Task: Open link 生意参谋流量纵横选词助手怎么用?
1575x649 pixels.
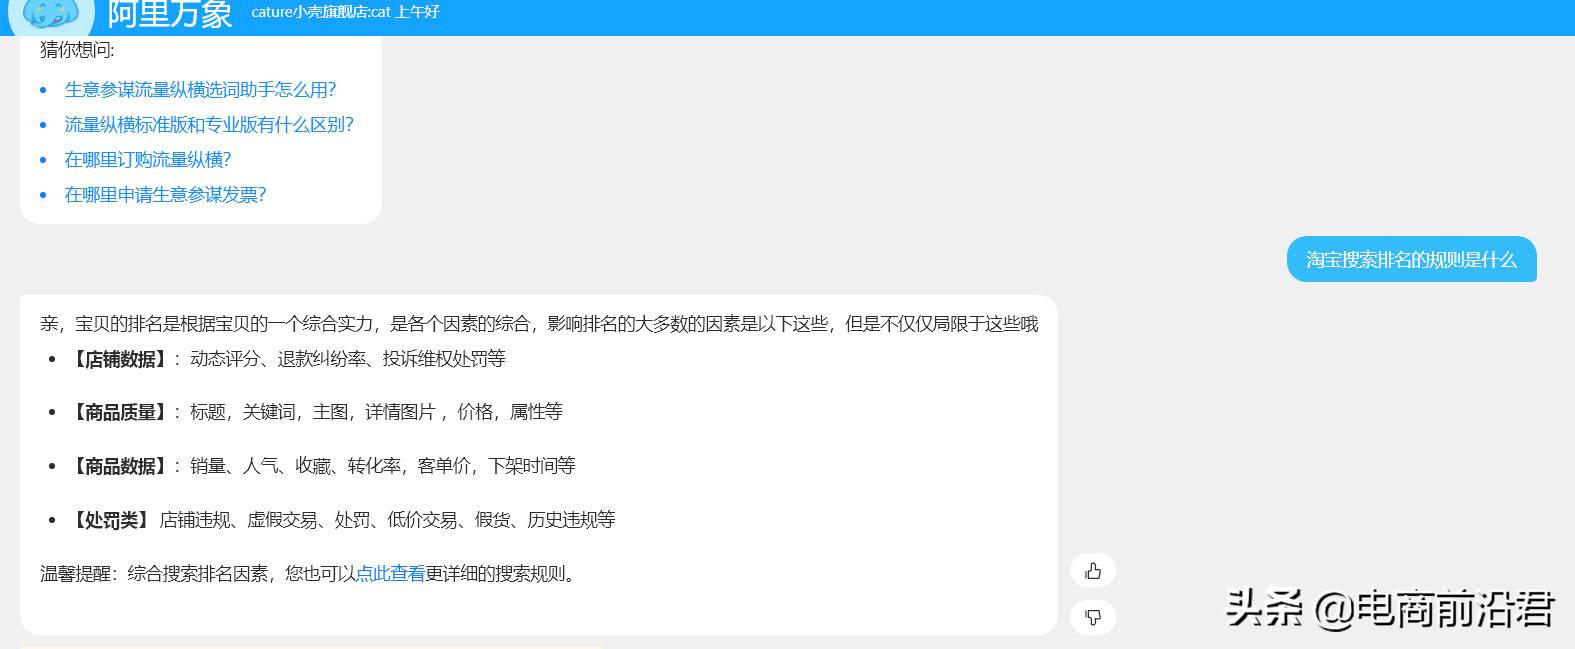Action: (x=200, y=90)
